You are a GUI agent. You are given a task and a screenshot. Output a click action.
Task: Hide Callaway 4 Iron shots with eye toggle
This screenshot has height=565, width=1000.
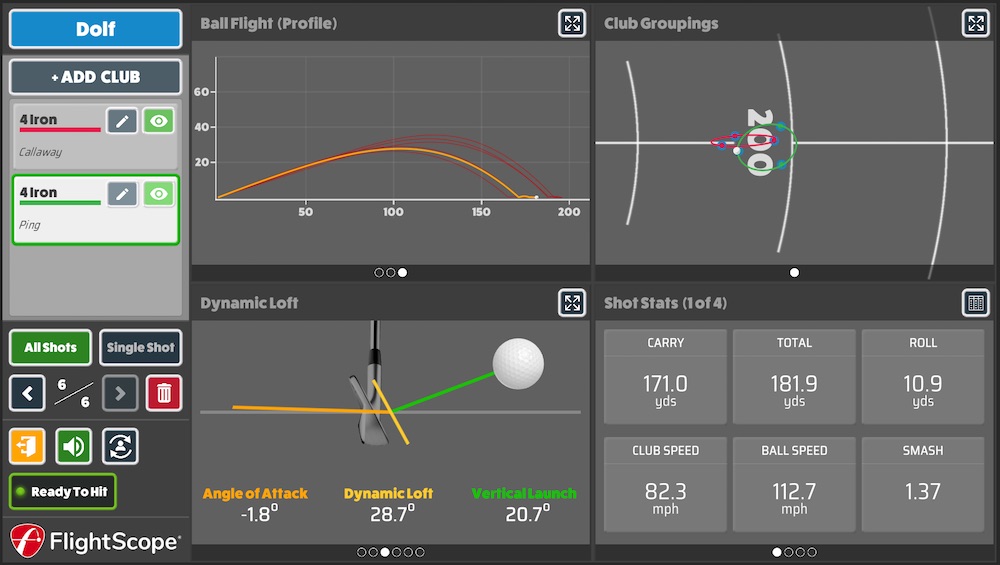coord(158,121)
